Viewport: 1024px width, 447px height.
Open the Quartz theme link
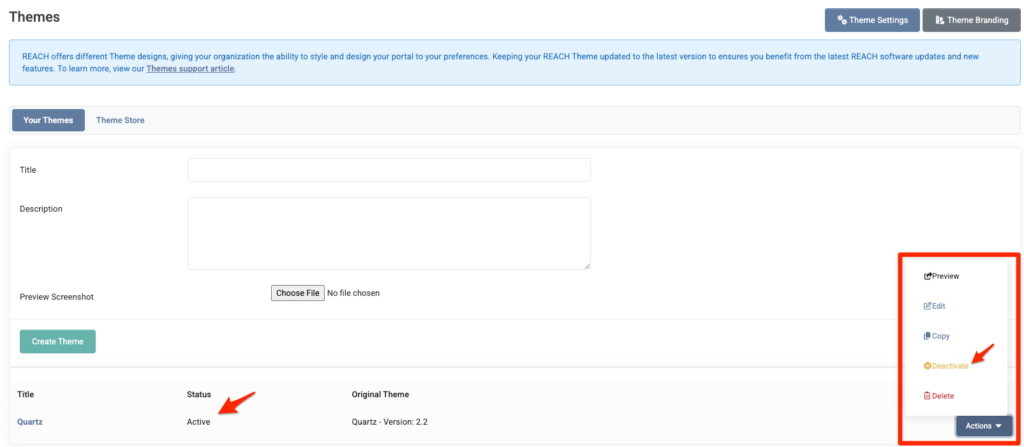tap(30, 422)
